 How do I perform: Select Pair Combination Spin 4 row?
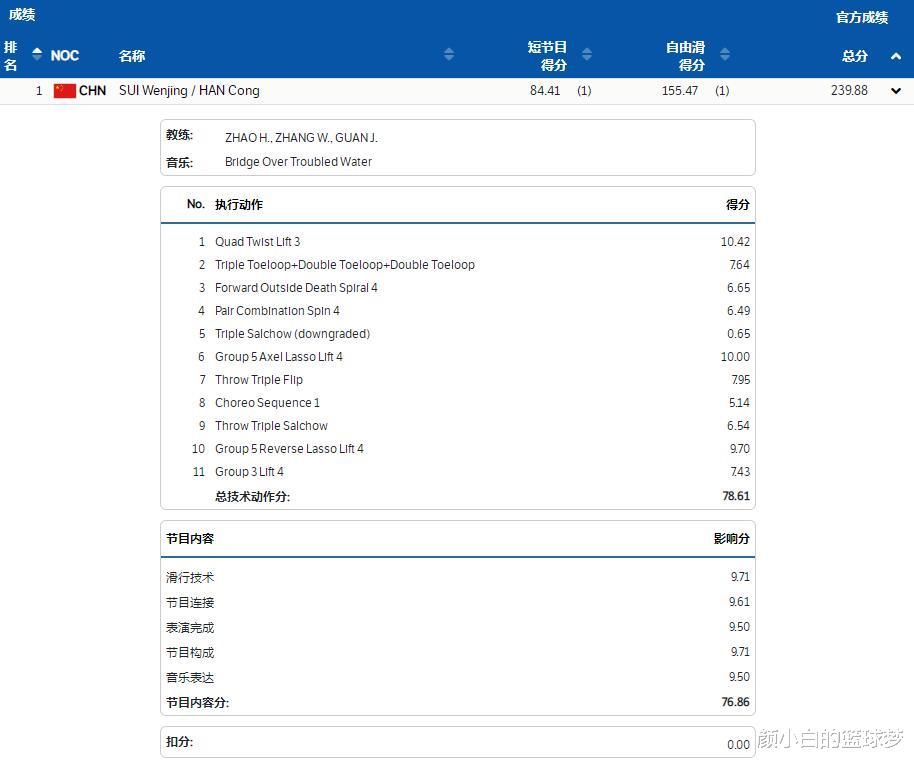tap(458, 311)
